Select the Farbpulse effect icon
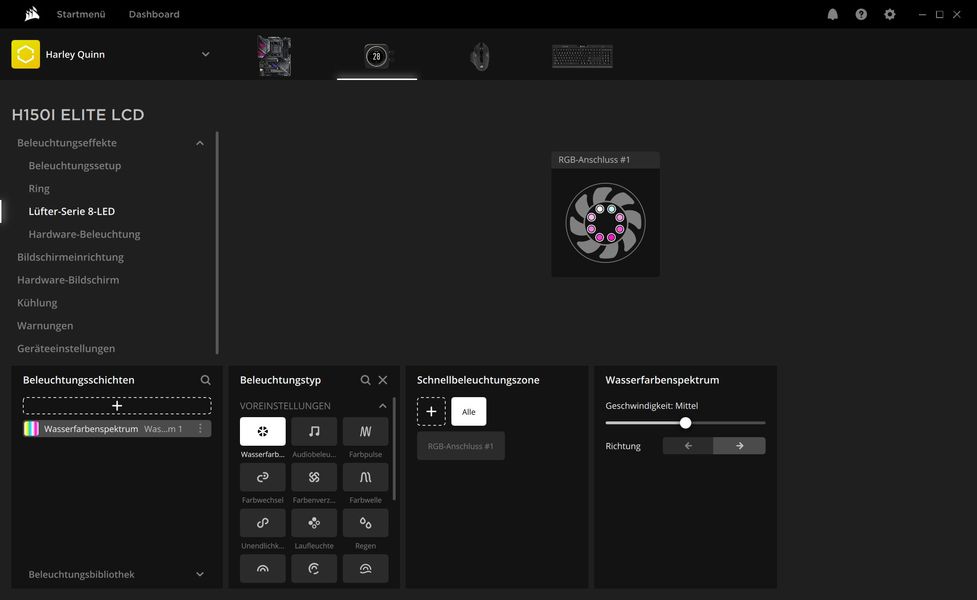Image resolution: width=977 pixels, height=600 pixels. (x=366, y=431)
